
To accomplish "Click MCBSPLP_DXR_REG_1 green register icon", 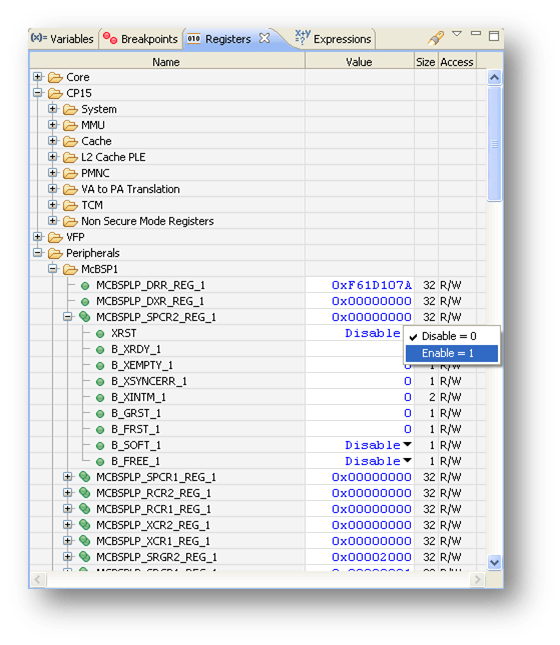I will point(85,302).
